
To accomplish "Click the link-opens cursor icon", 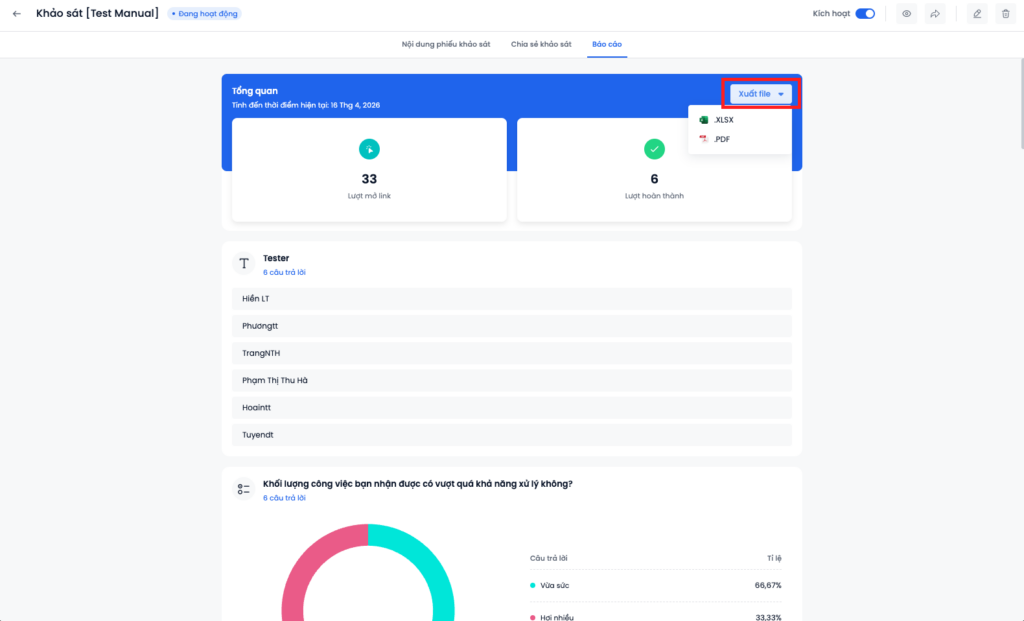I will click(369, 149).
